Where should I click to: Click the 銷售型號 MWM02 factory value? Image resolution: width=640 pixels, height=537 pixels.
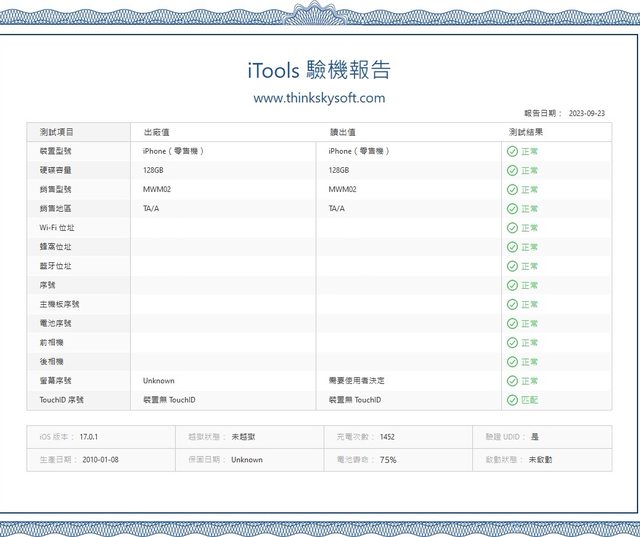pyautogui.click(x=157, y=189)
